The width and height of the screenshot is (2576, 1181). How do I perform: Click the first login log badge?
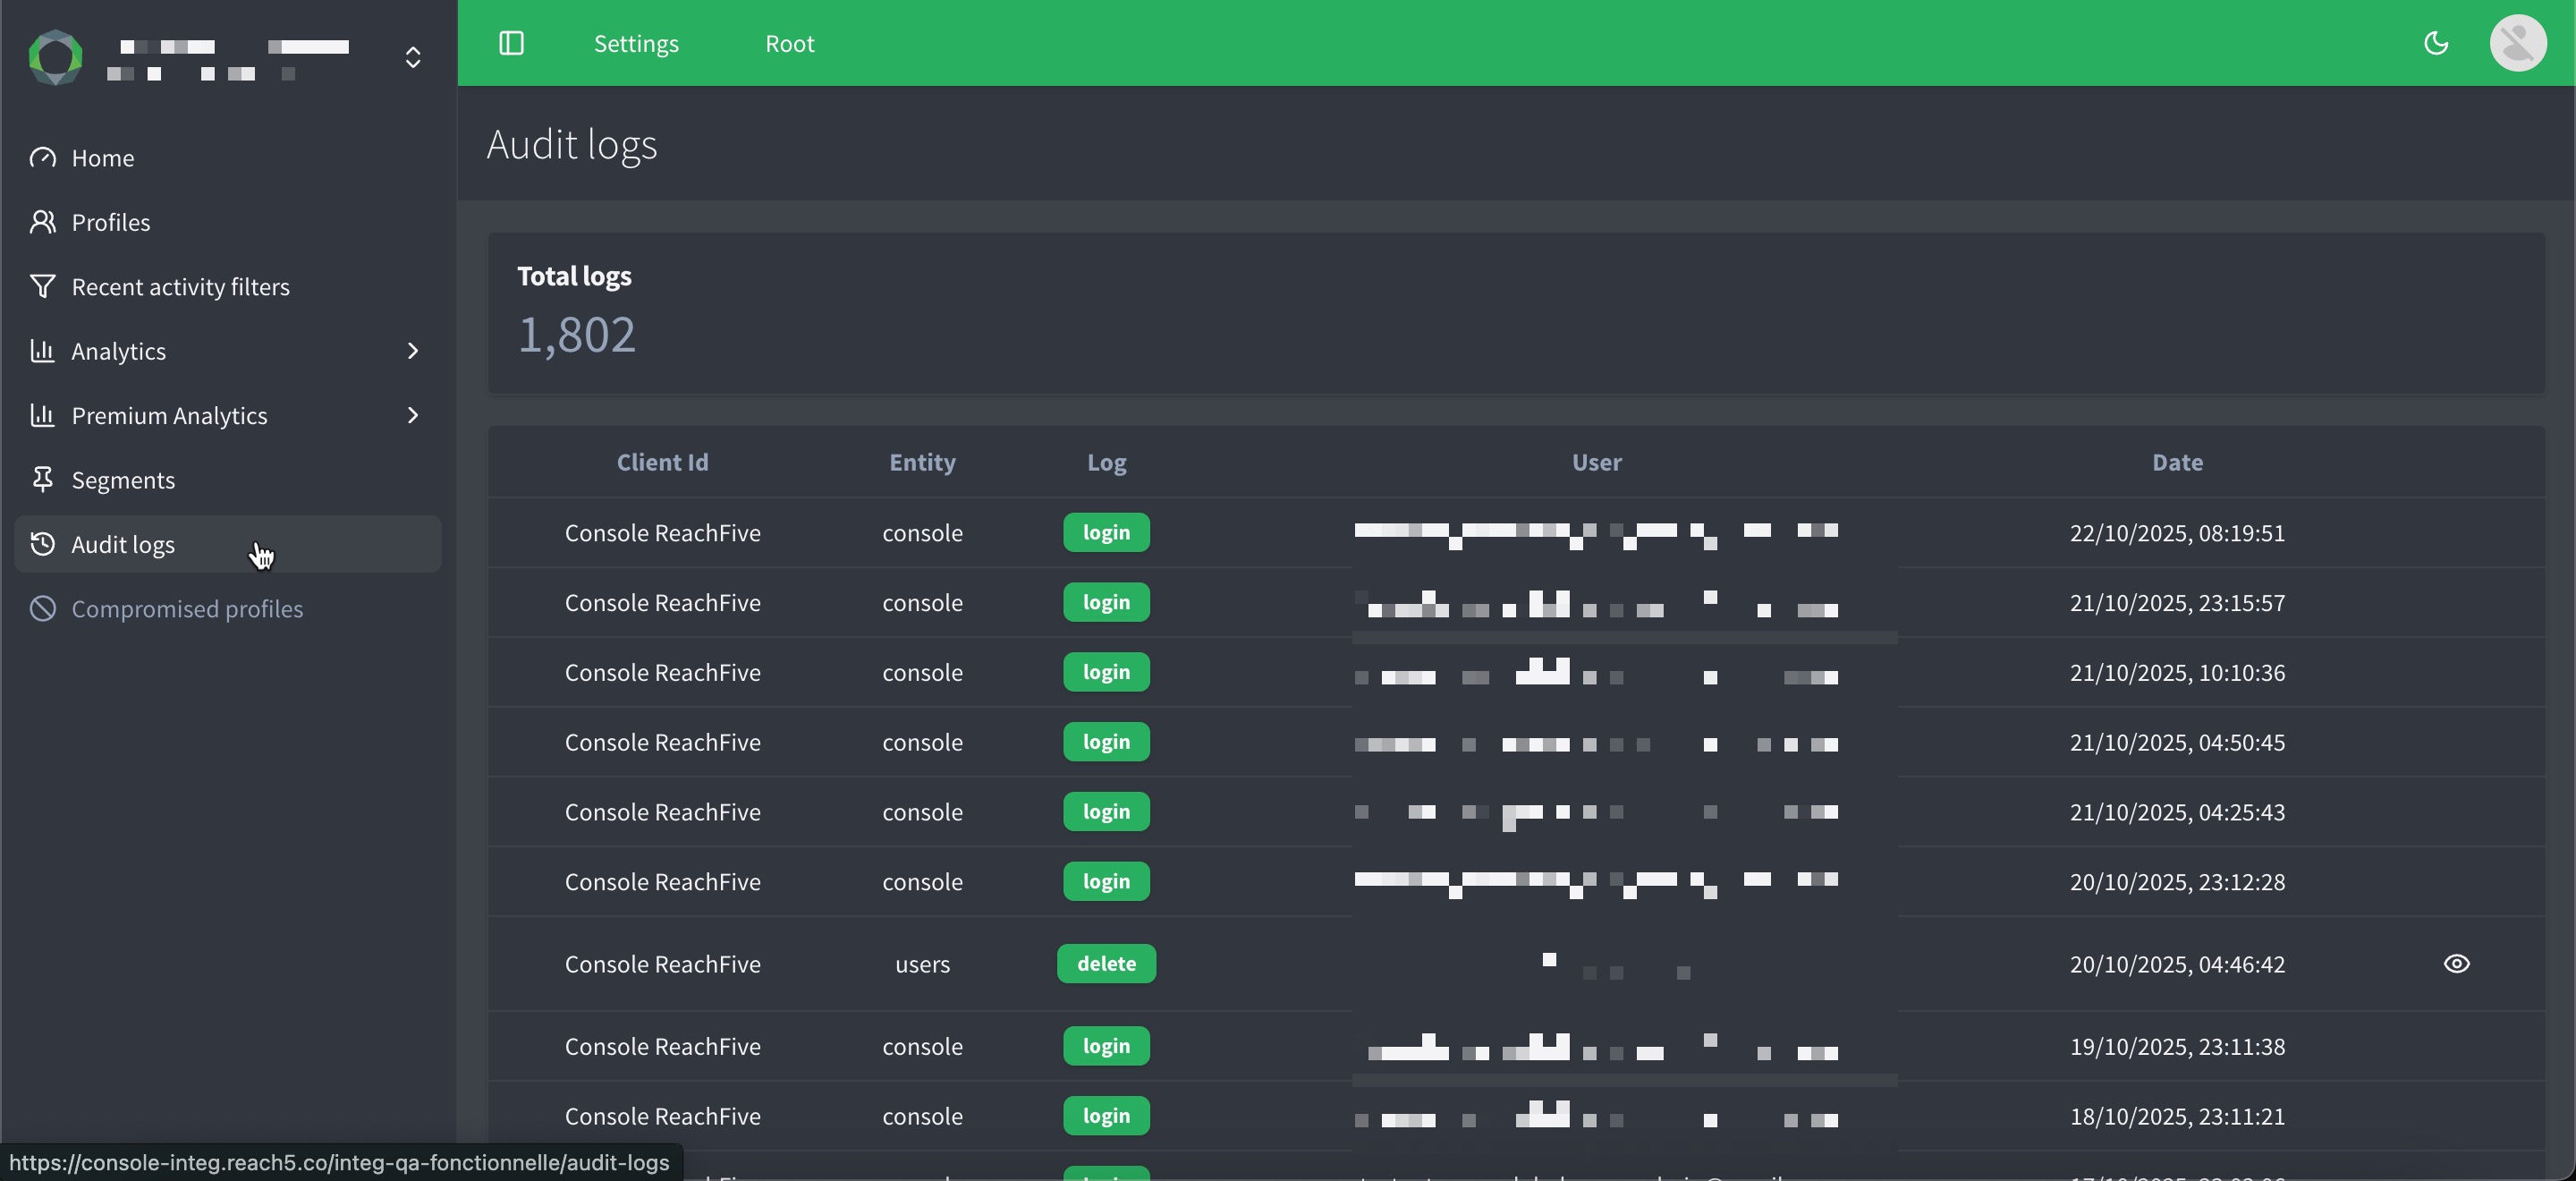1106,532
